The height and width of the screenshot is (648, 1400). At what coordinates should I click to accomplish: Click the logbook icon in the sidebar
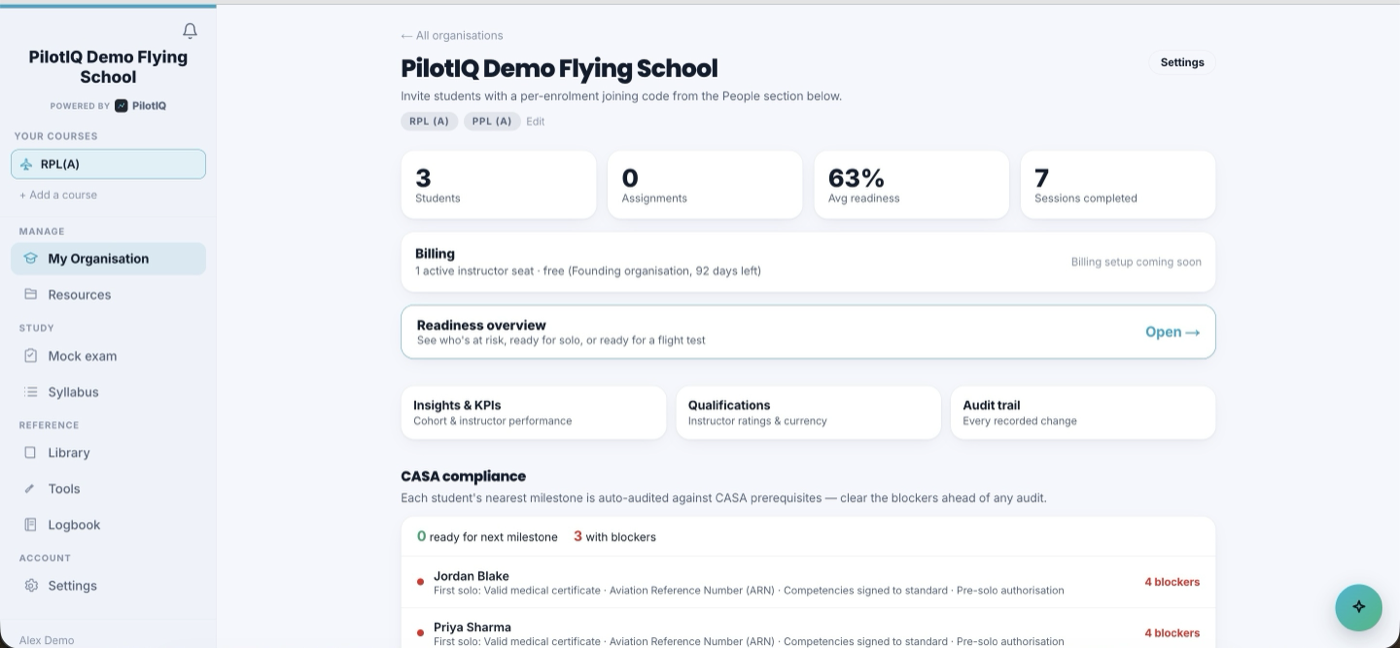click(x=31, y=524)
